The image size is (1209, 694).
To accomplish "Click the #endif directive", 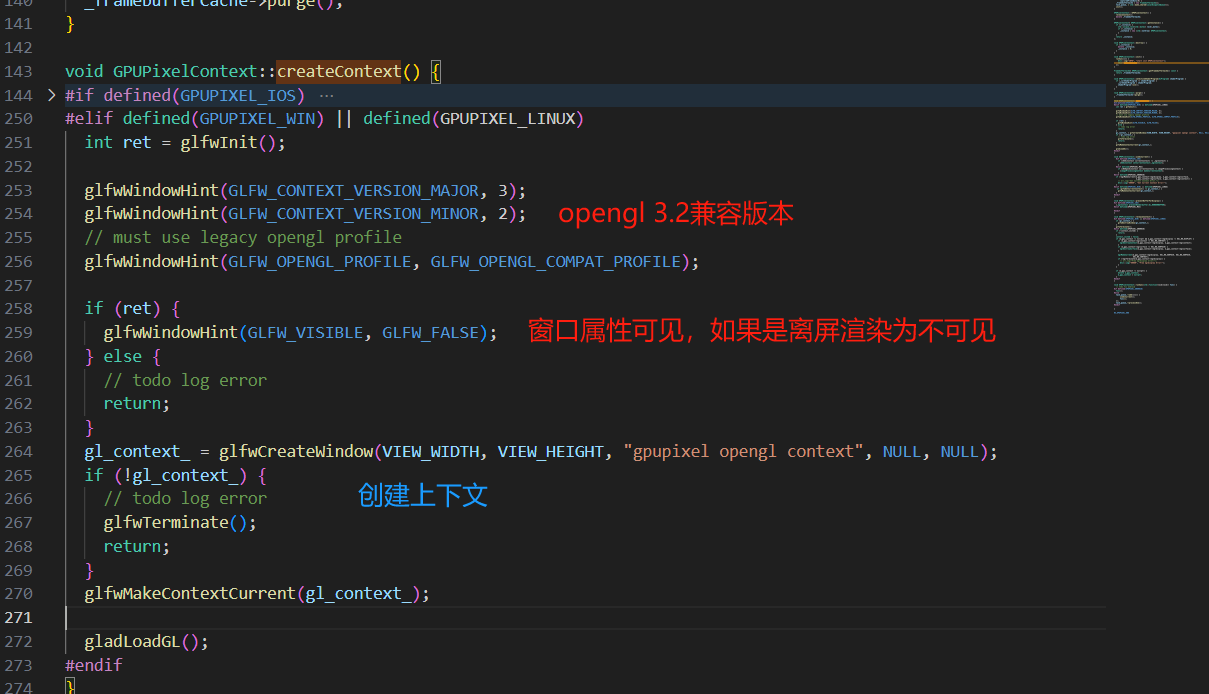I will (x=94, y=664).
